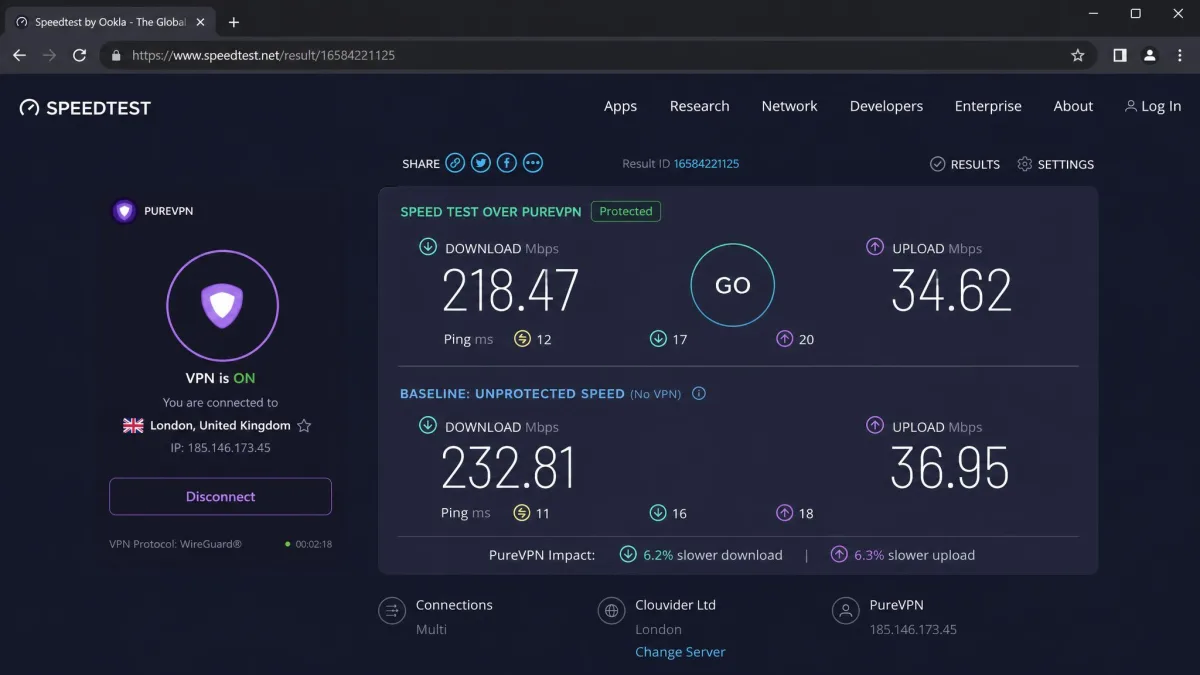The width and height of the screenshot is (1200, 675).
Task: Open the Developers menu
Action: [x=886, y=106]
